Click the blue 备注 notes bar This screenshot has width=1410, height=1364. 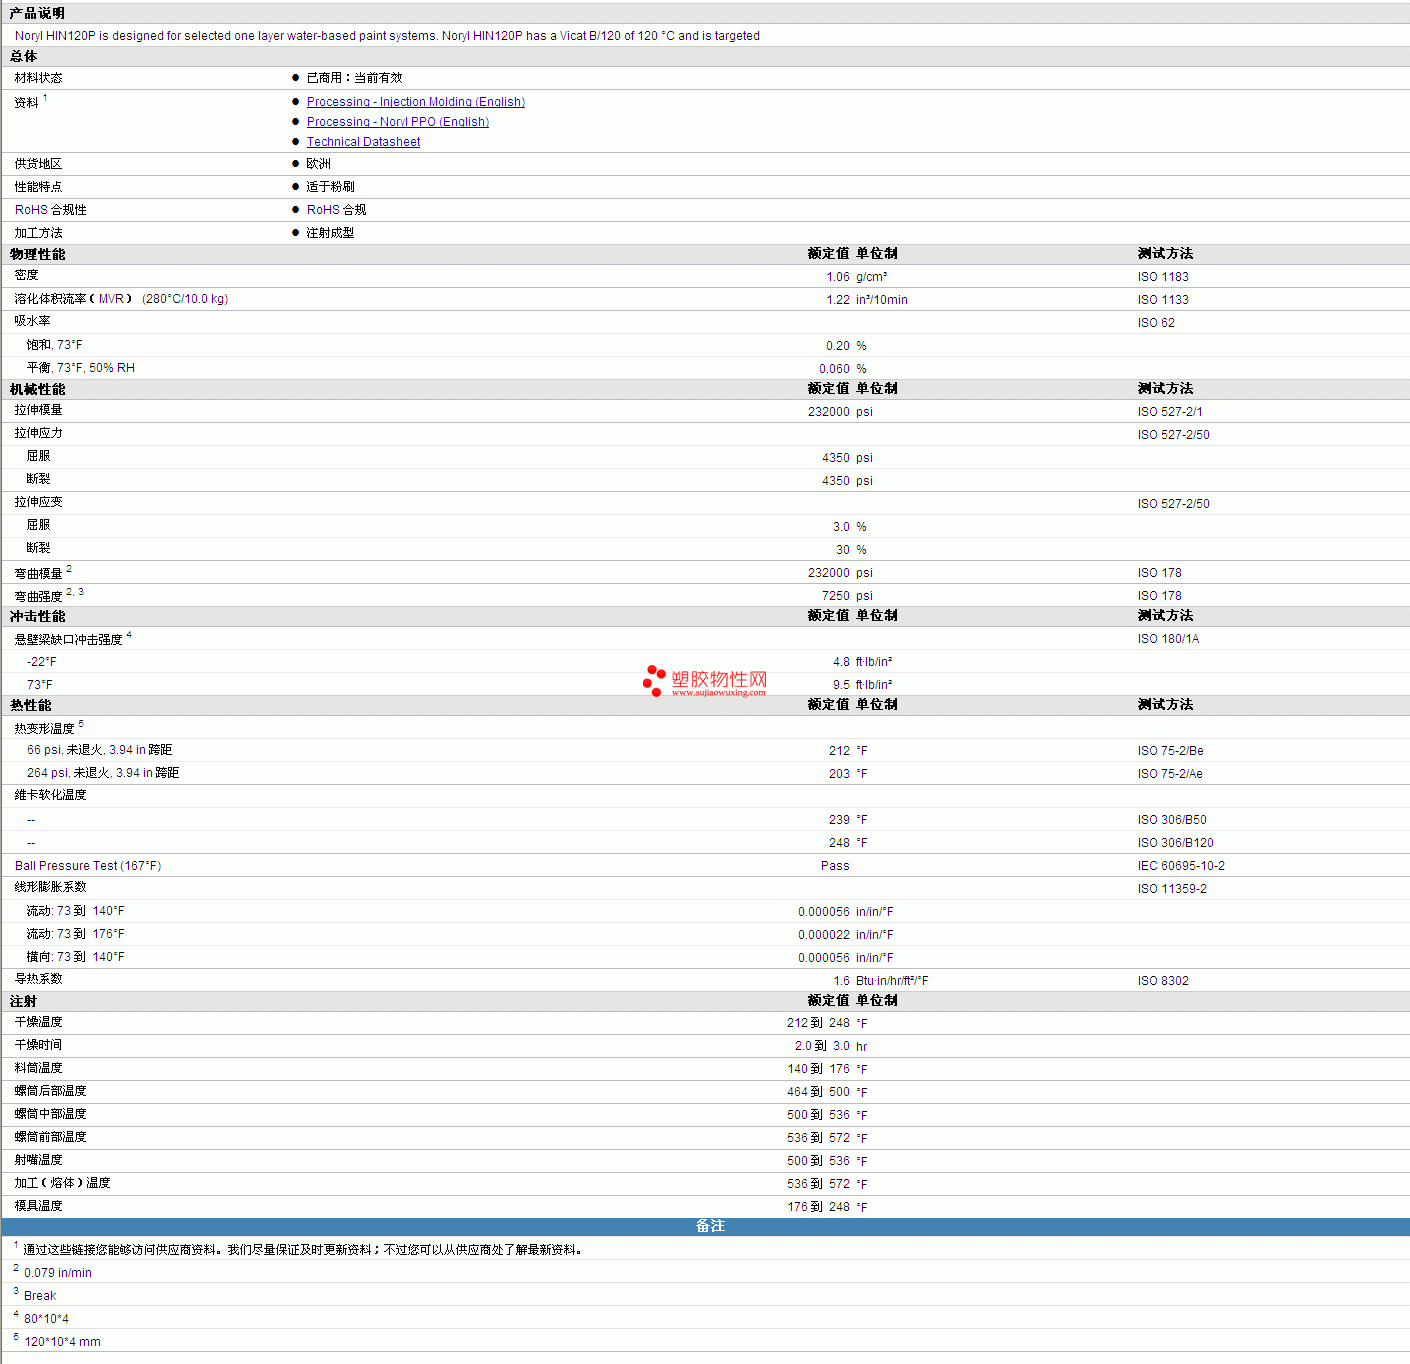point(705,1226)
